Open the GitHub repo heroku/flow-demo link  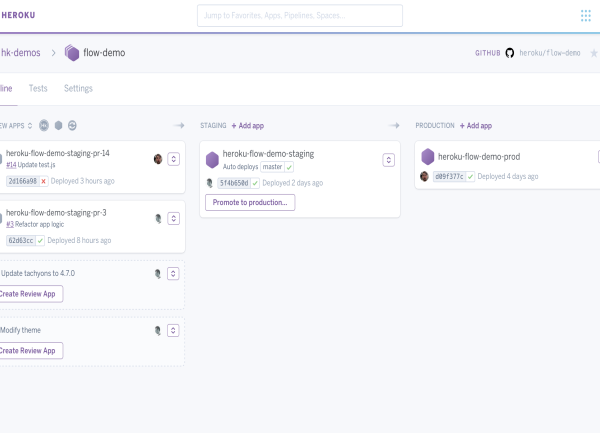(x=549, y=53)
